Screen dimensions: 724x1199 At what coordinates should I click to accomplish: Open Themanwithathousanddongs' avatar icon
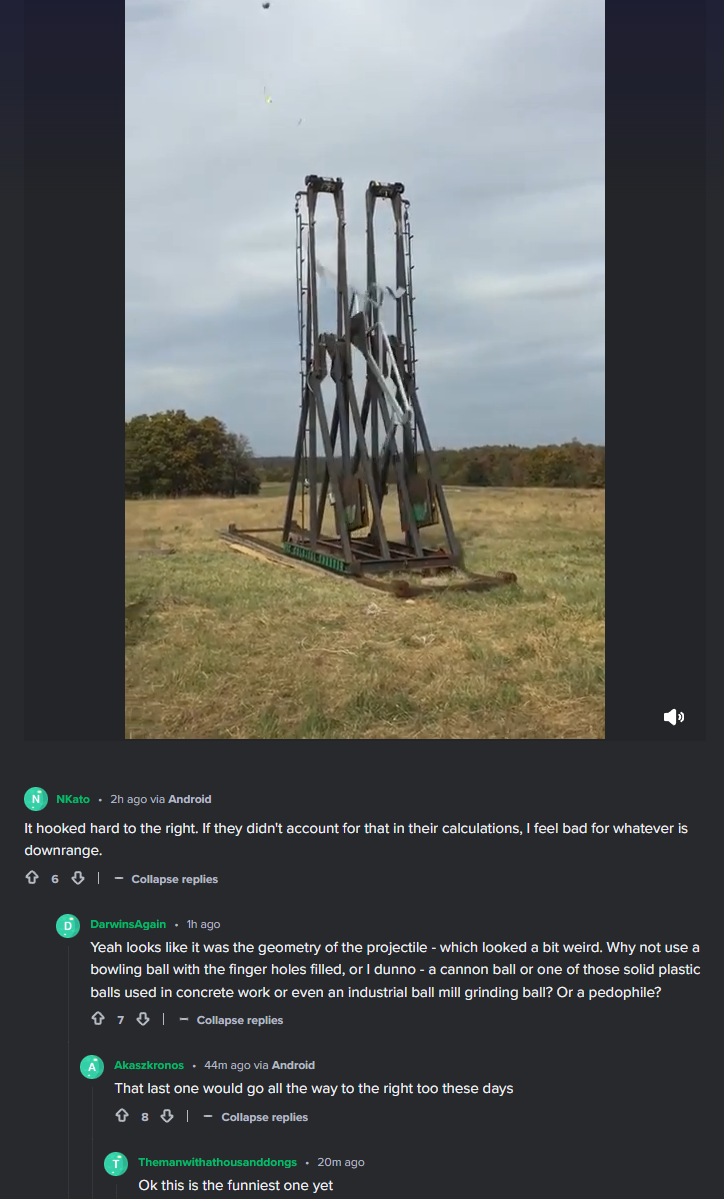[x=116, y=1163]
